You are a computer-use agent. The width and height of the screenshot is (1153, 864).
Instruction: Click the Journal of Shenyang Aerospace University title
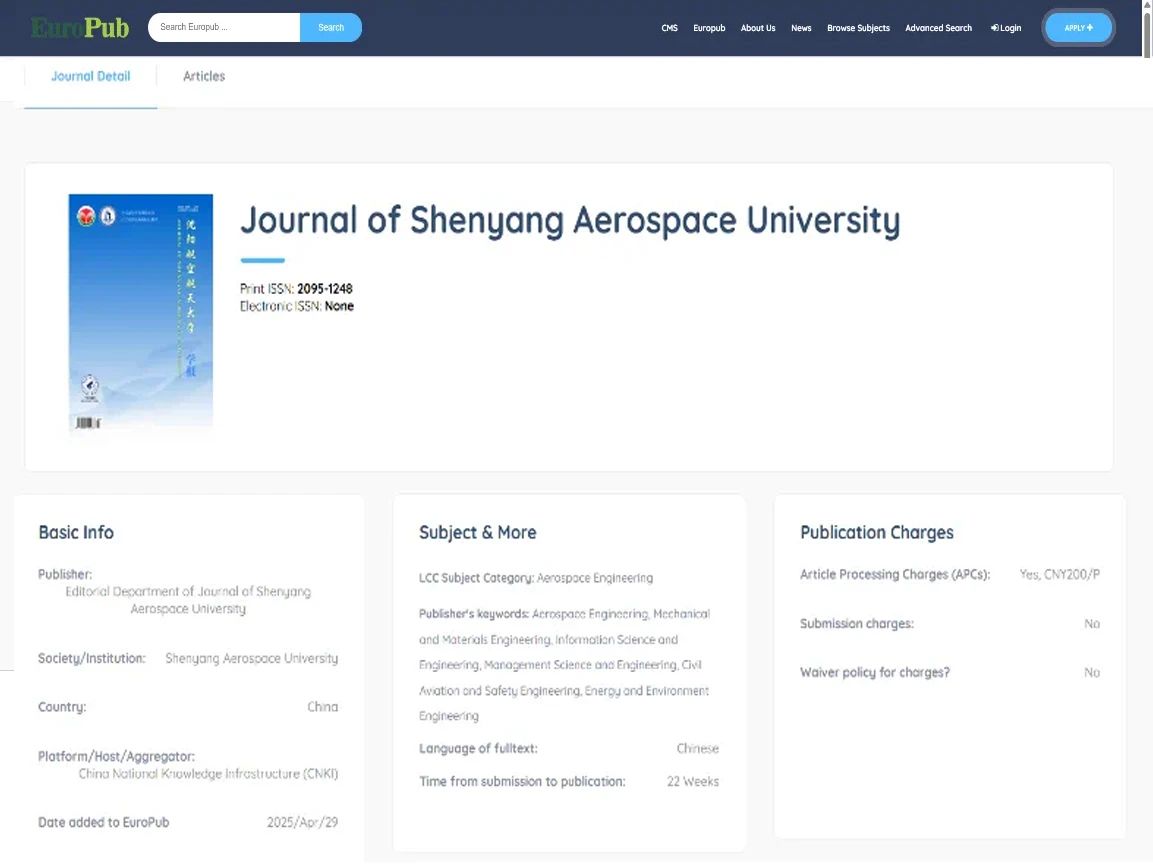coord(569,220)
